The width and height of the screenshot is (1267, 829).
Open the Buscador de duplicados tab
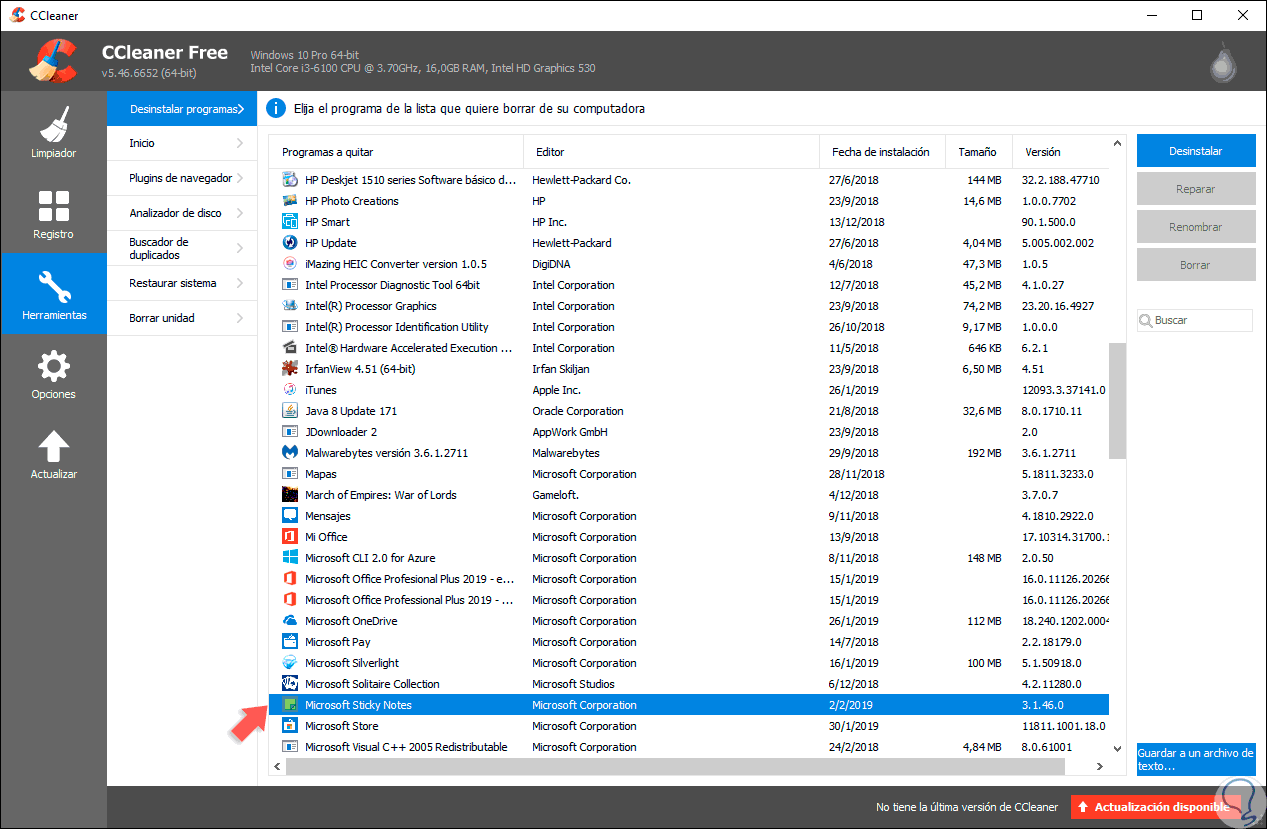tap(182, 248)
